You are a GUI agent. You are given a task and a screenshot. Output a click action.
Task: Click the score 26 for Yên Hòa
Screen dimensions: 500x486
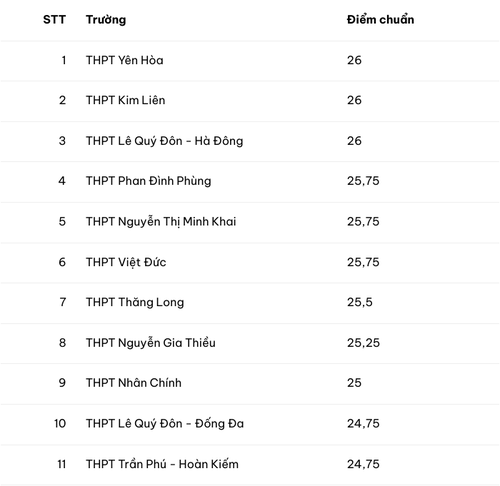(x=354, y=60)
